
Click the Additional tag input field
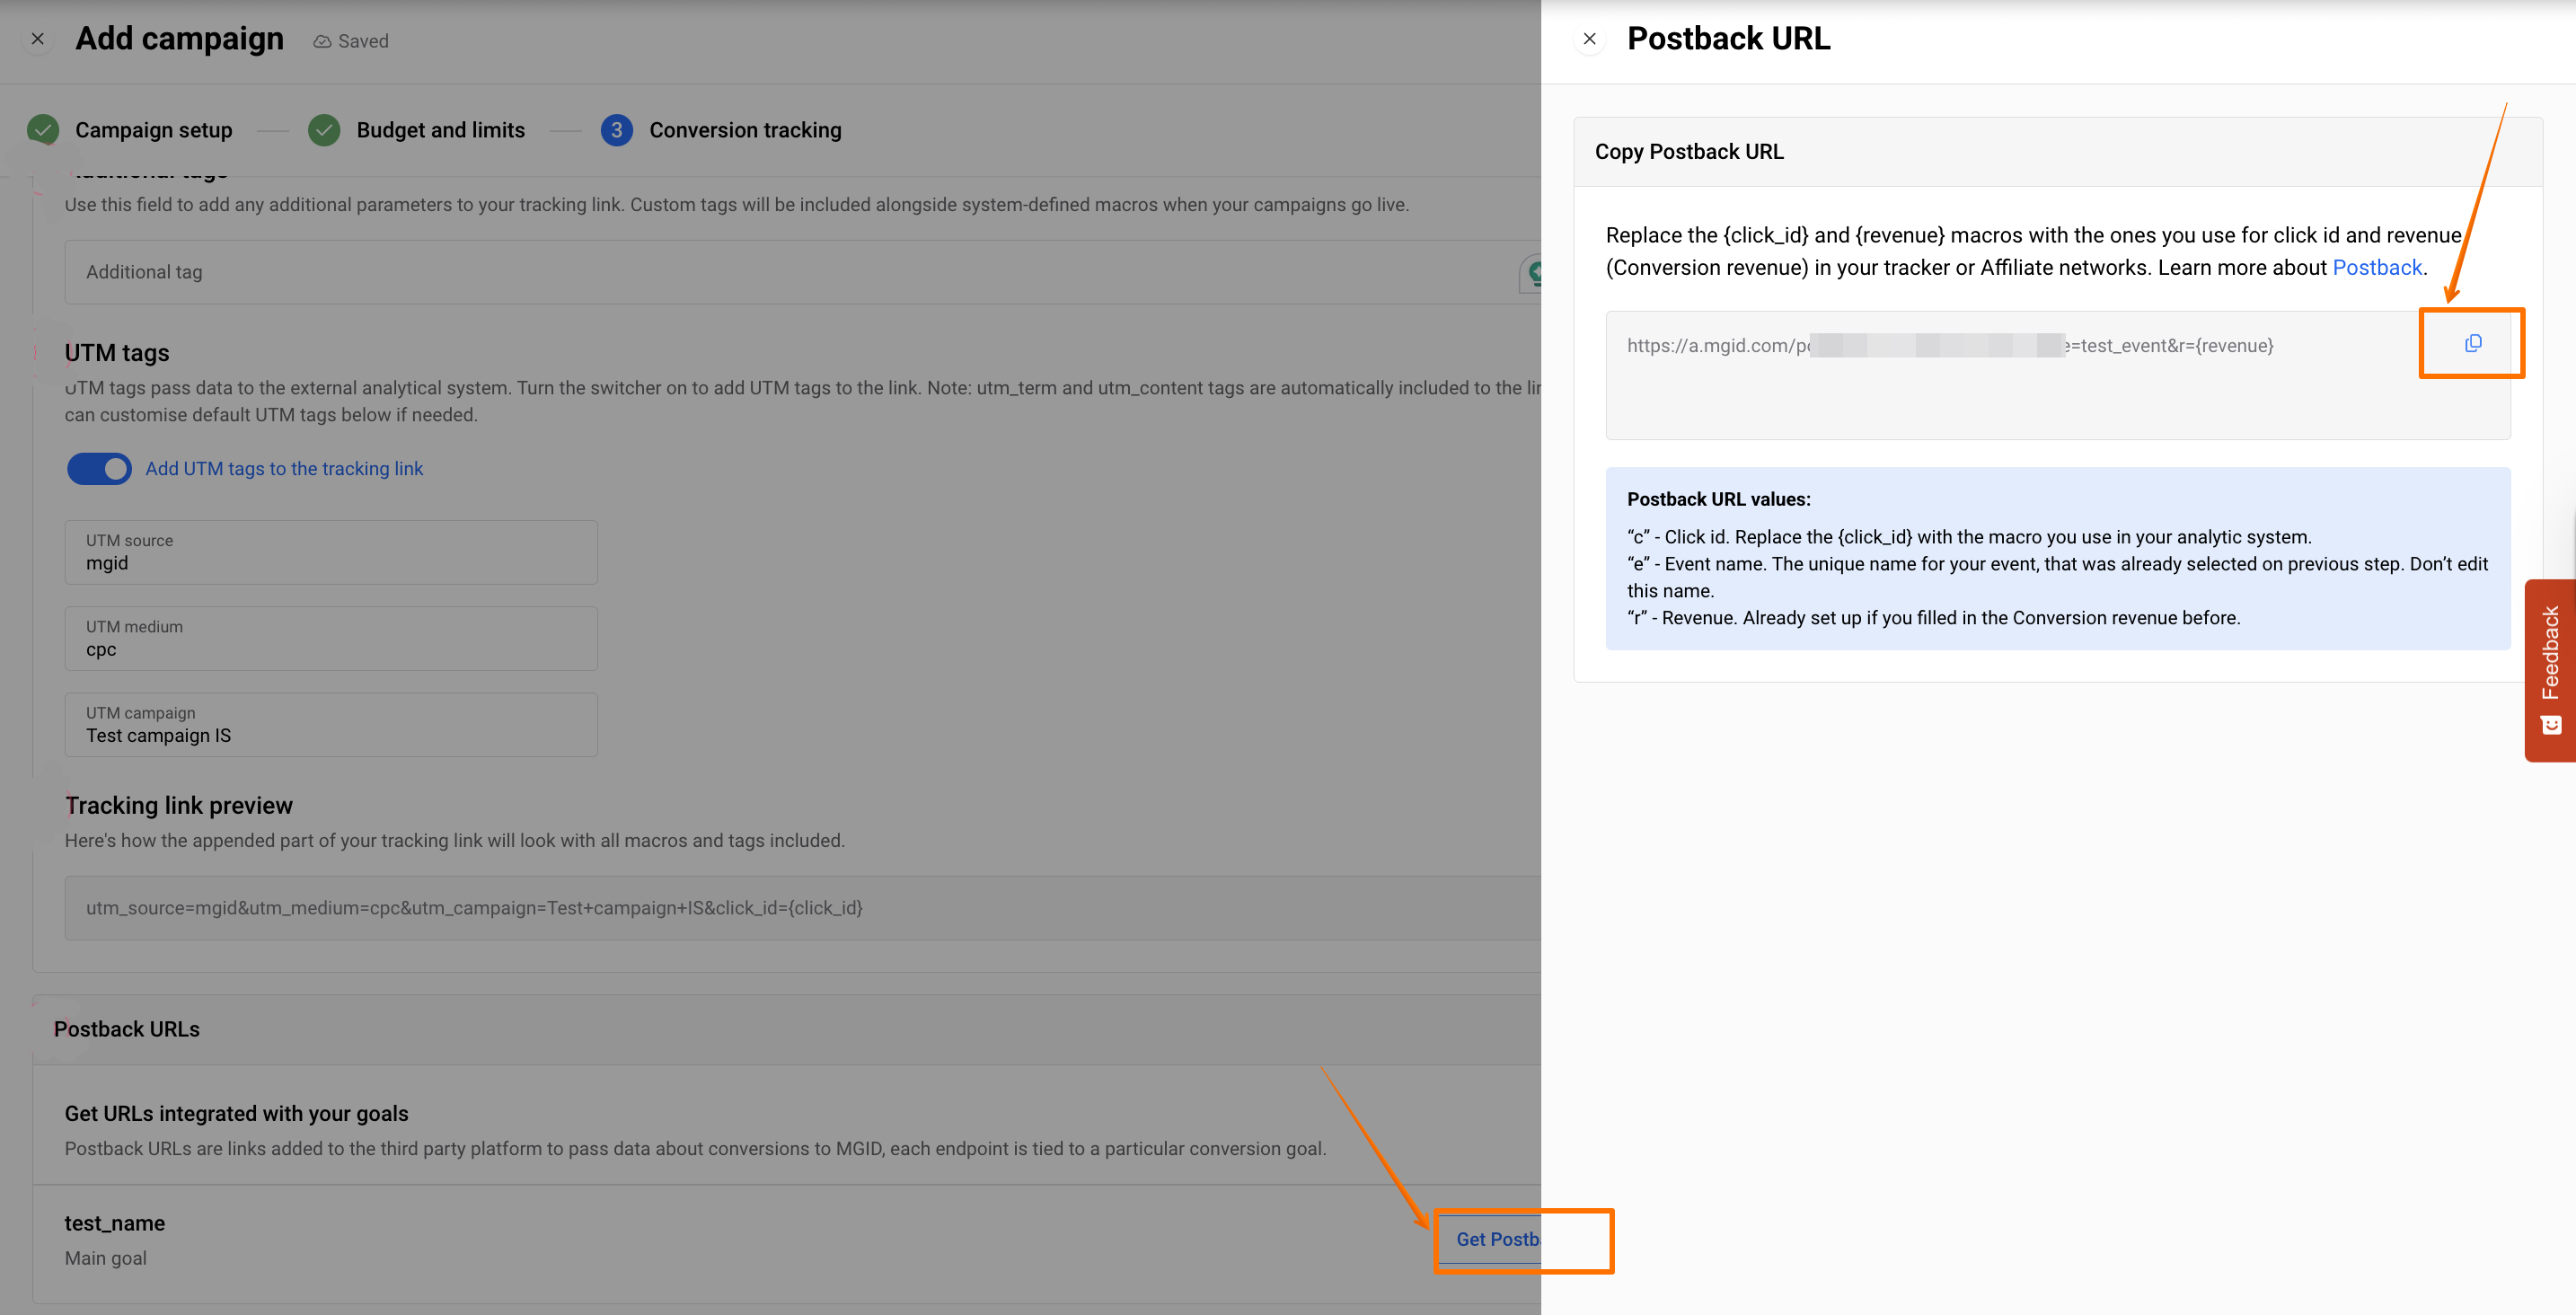780,272
